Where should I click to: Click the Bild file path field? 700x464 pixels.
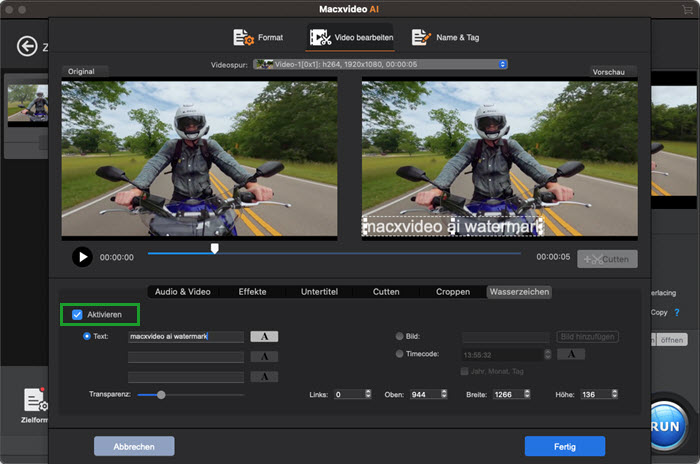[506, 337]
